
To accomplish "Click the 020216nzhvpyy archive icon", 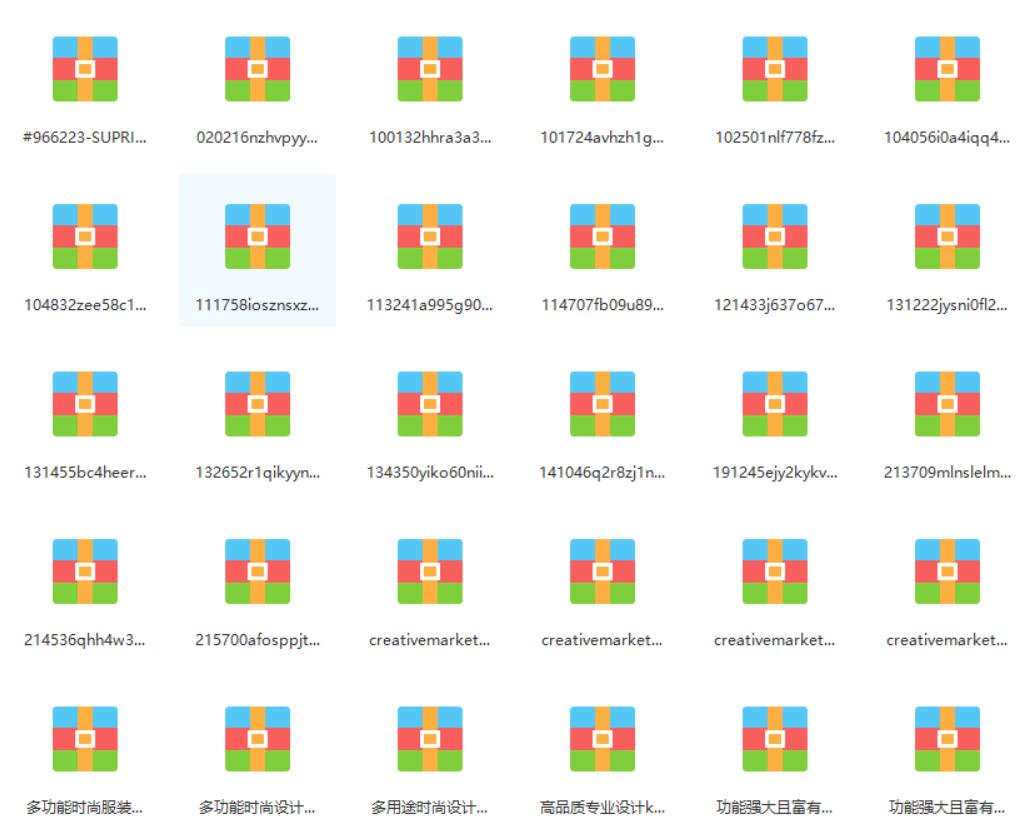I will 257,69.
